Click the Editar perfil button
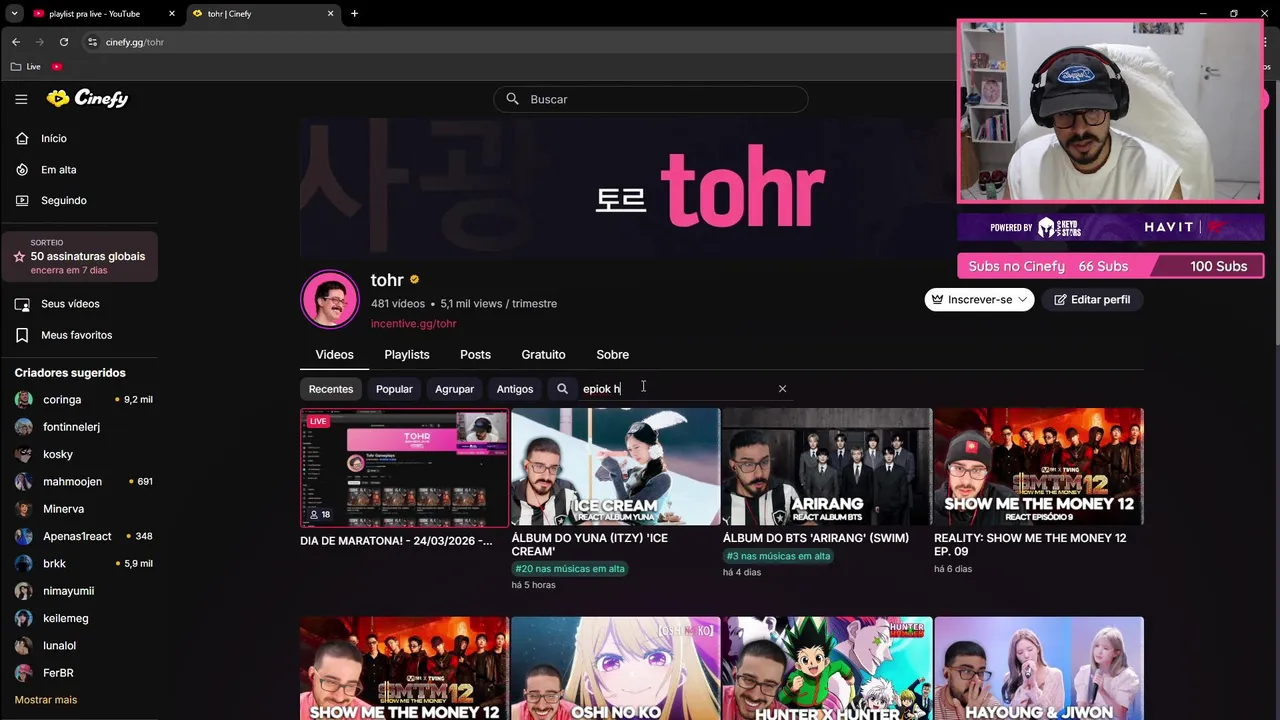This screenshot has height=720, width=1280. click(1092, 299)
